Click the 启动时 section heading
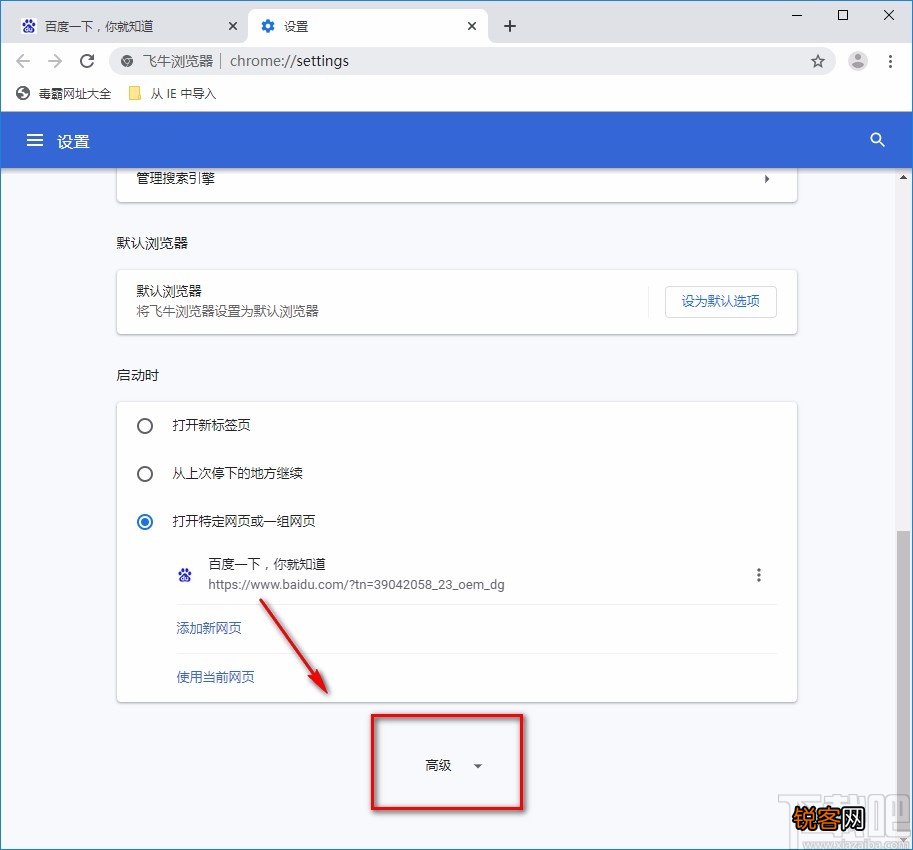The image size is (913, 850). click(137, 376)
